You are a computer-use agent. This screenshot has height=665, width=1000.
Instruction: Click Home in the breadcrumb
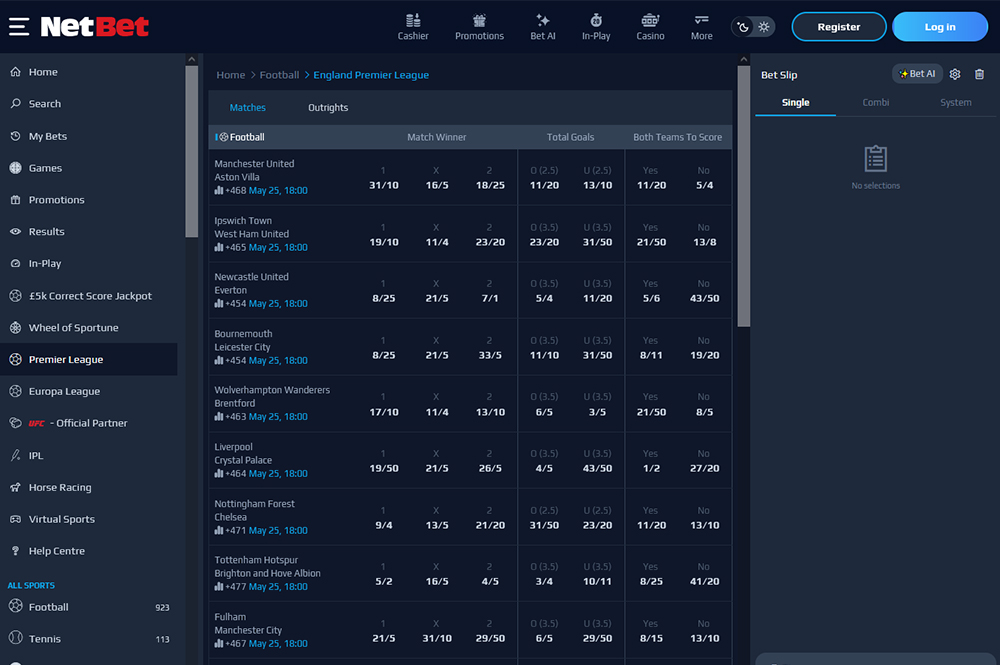coord(230,75)
